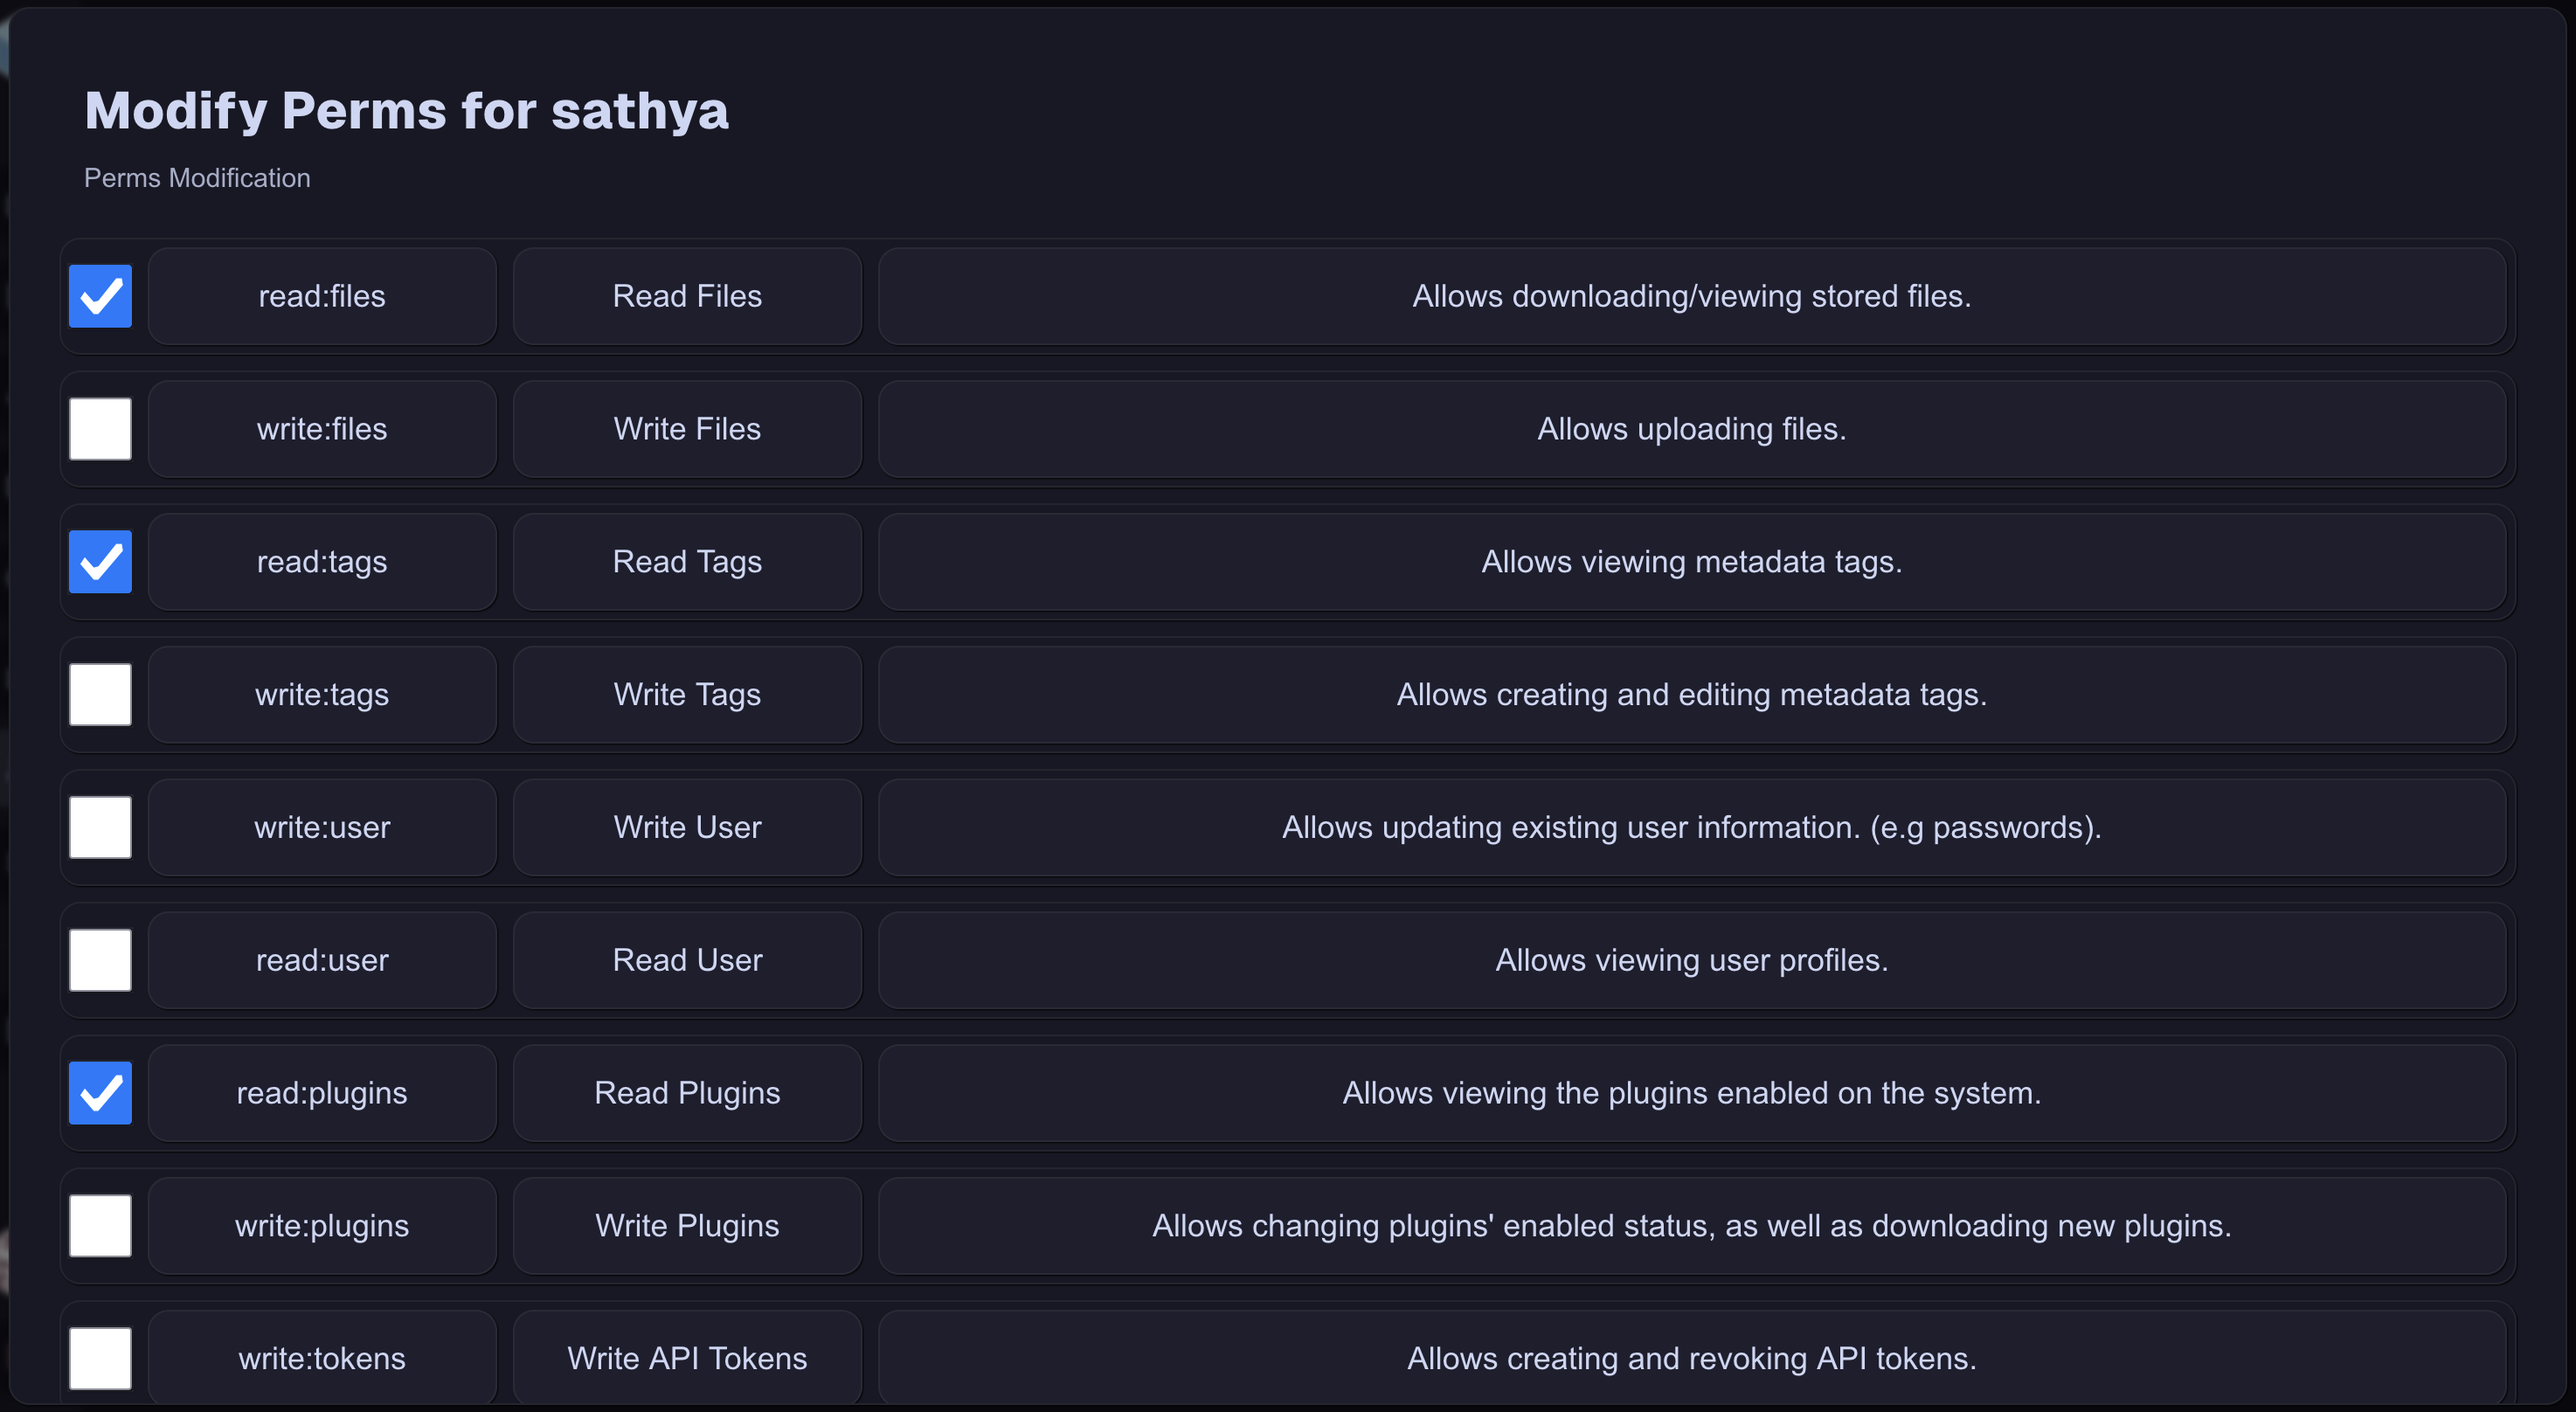Tick the write:plugins permission checkbox
The width and height of the screenshot is (2576, 1412).
tap(100, 1226)
